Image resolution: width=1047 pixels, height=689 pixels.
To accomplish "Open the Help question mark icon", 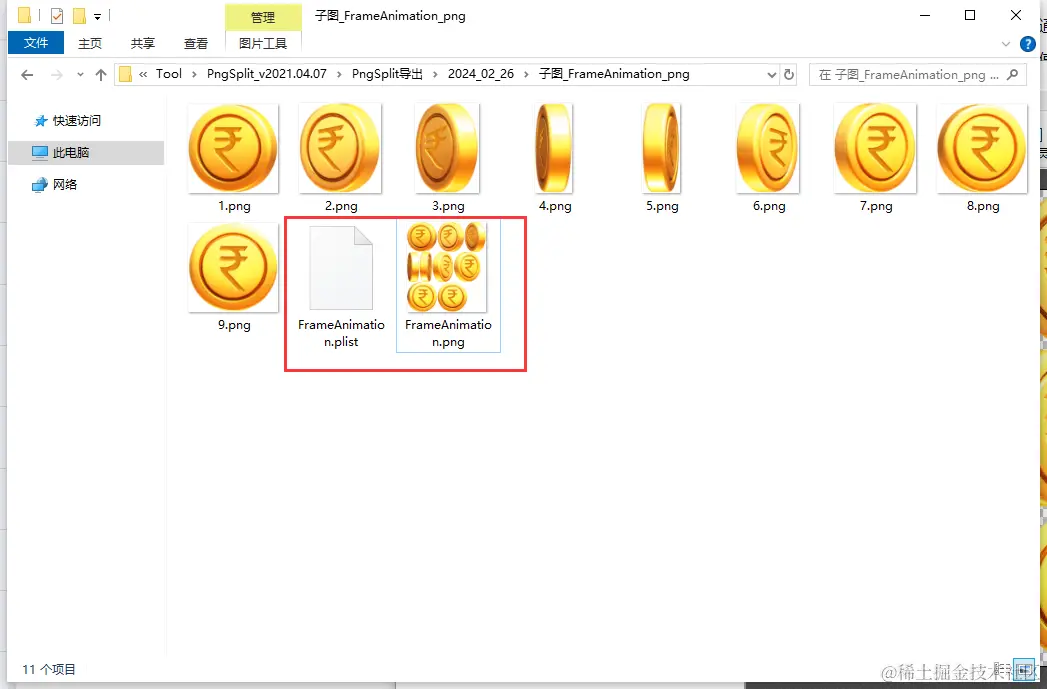I will (1028, 44).
